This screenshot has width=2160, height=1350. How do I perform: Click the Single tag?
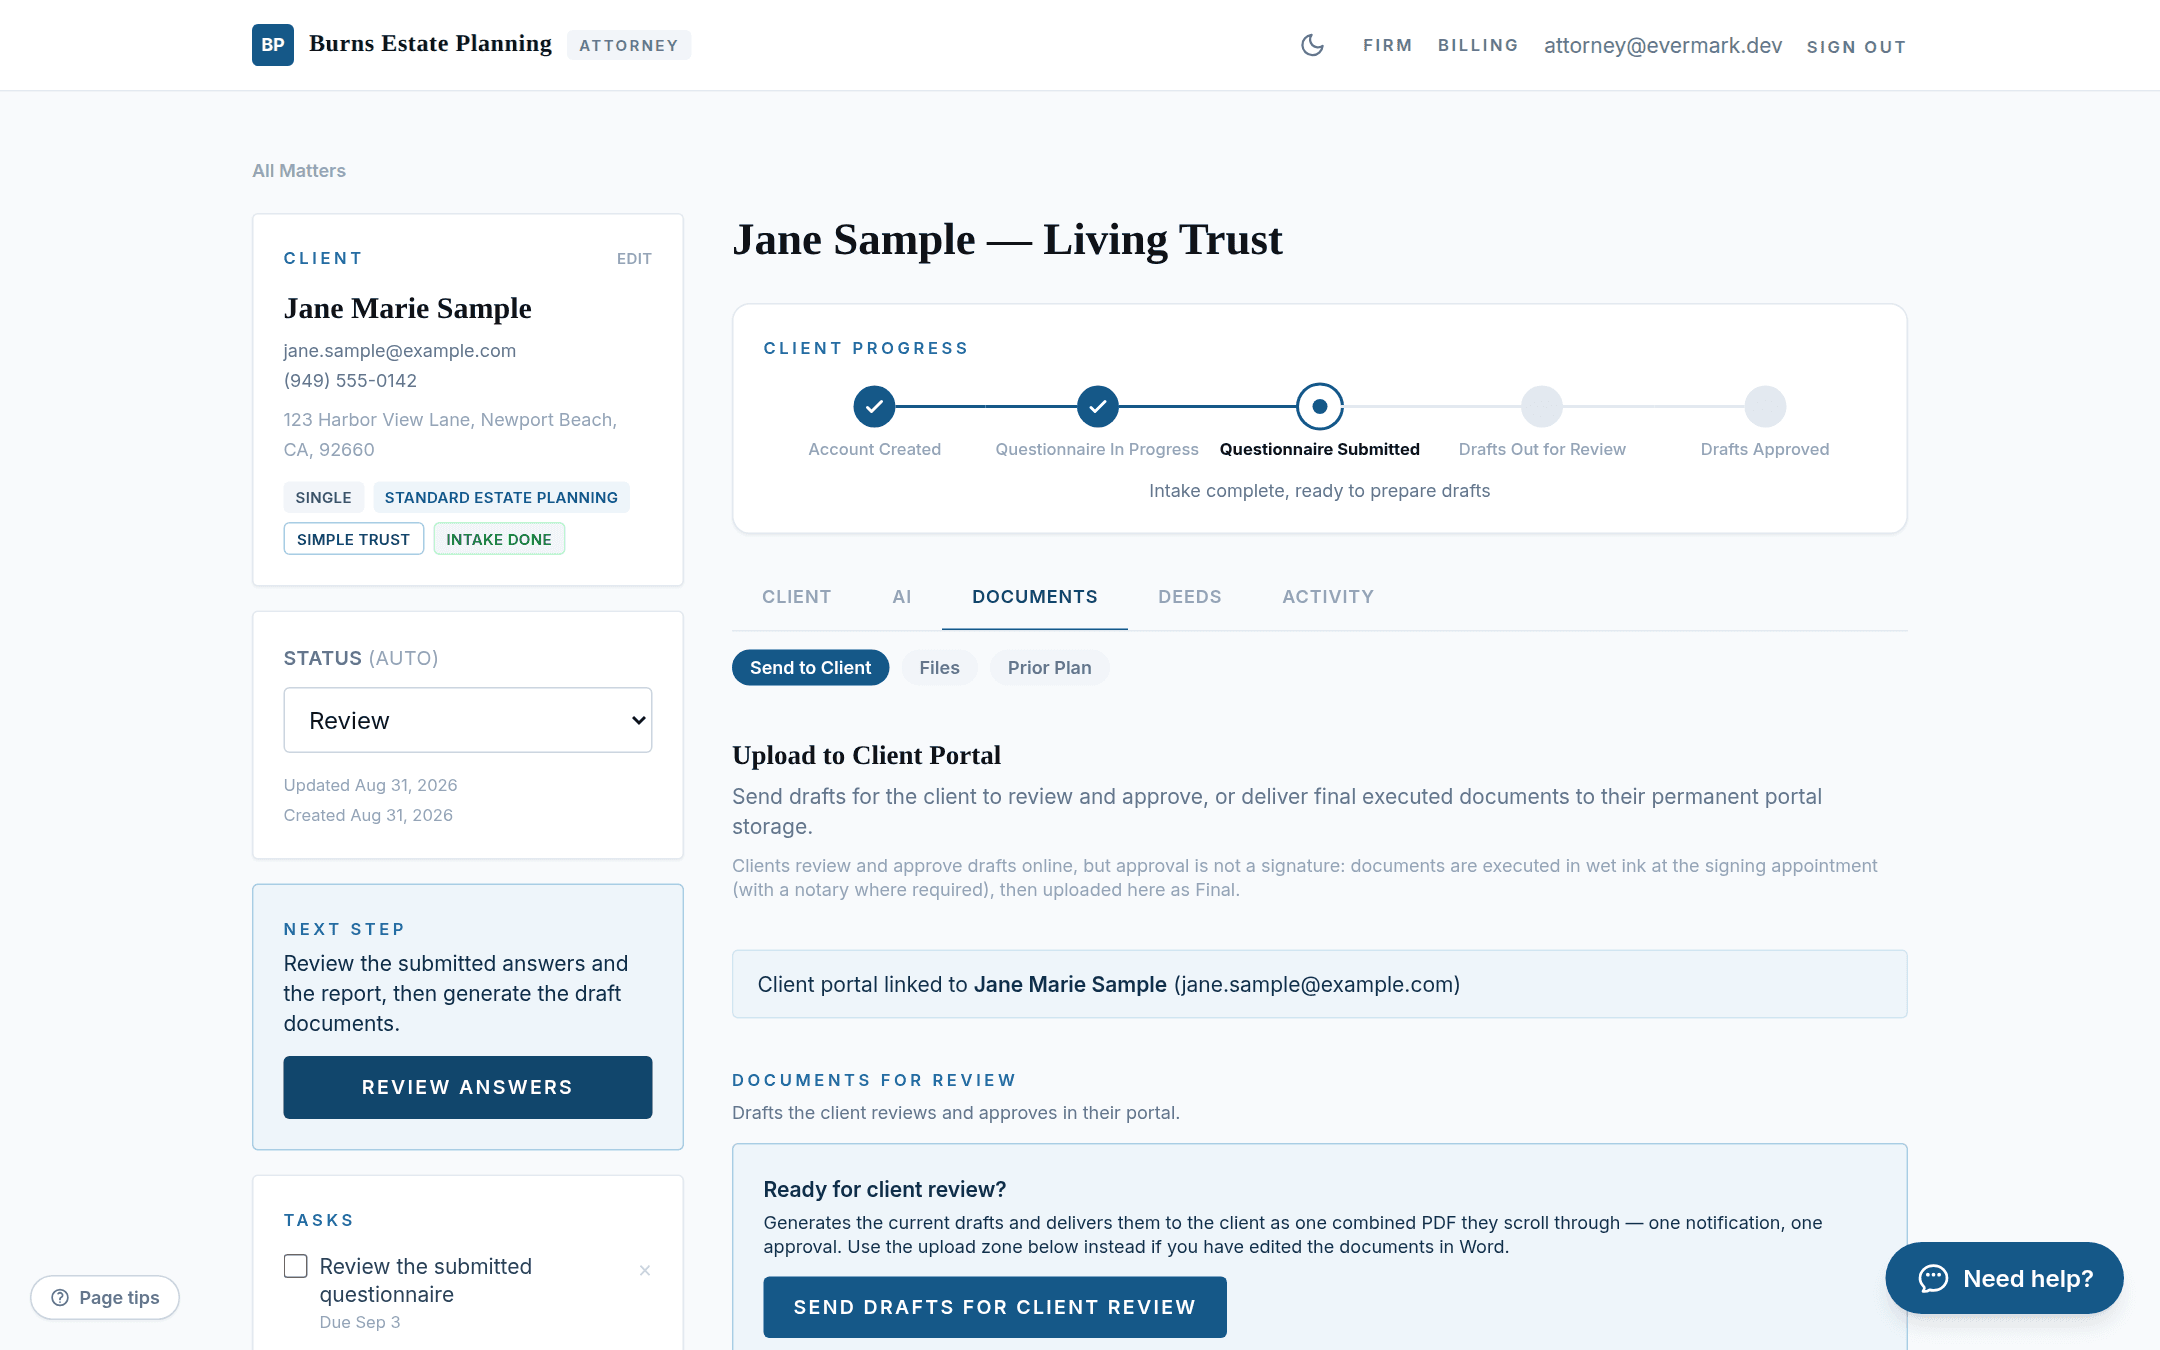click(323, 497)
